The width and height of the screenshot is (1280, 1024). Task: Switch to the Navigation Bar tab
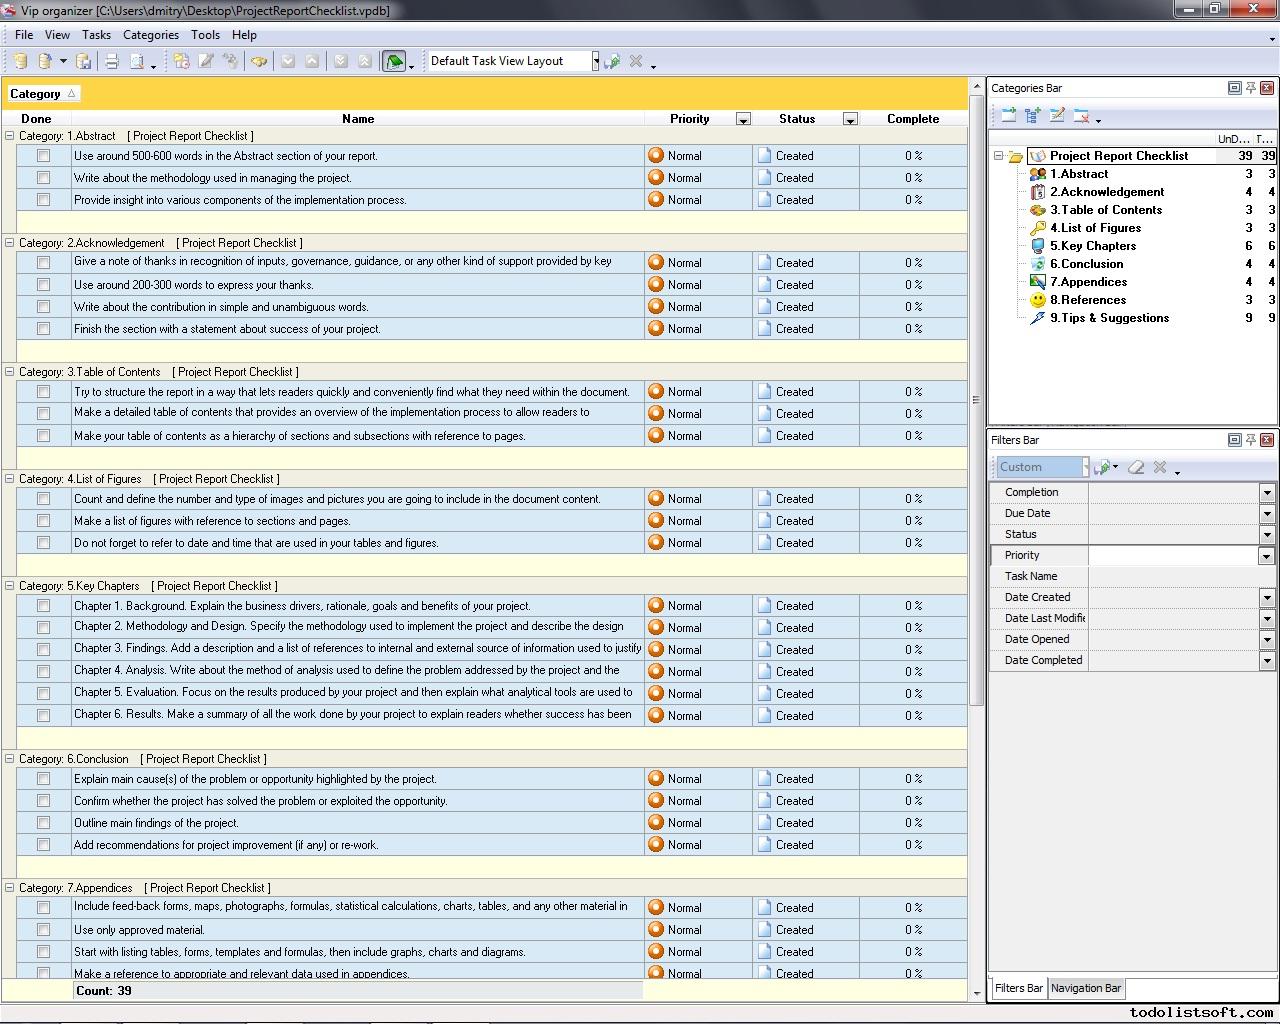(1086, 988)
